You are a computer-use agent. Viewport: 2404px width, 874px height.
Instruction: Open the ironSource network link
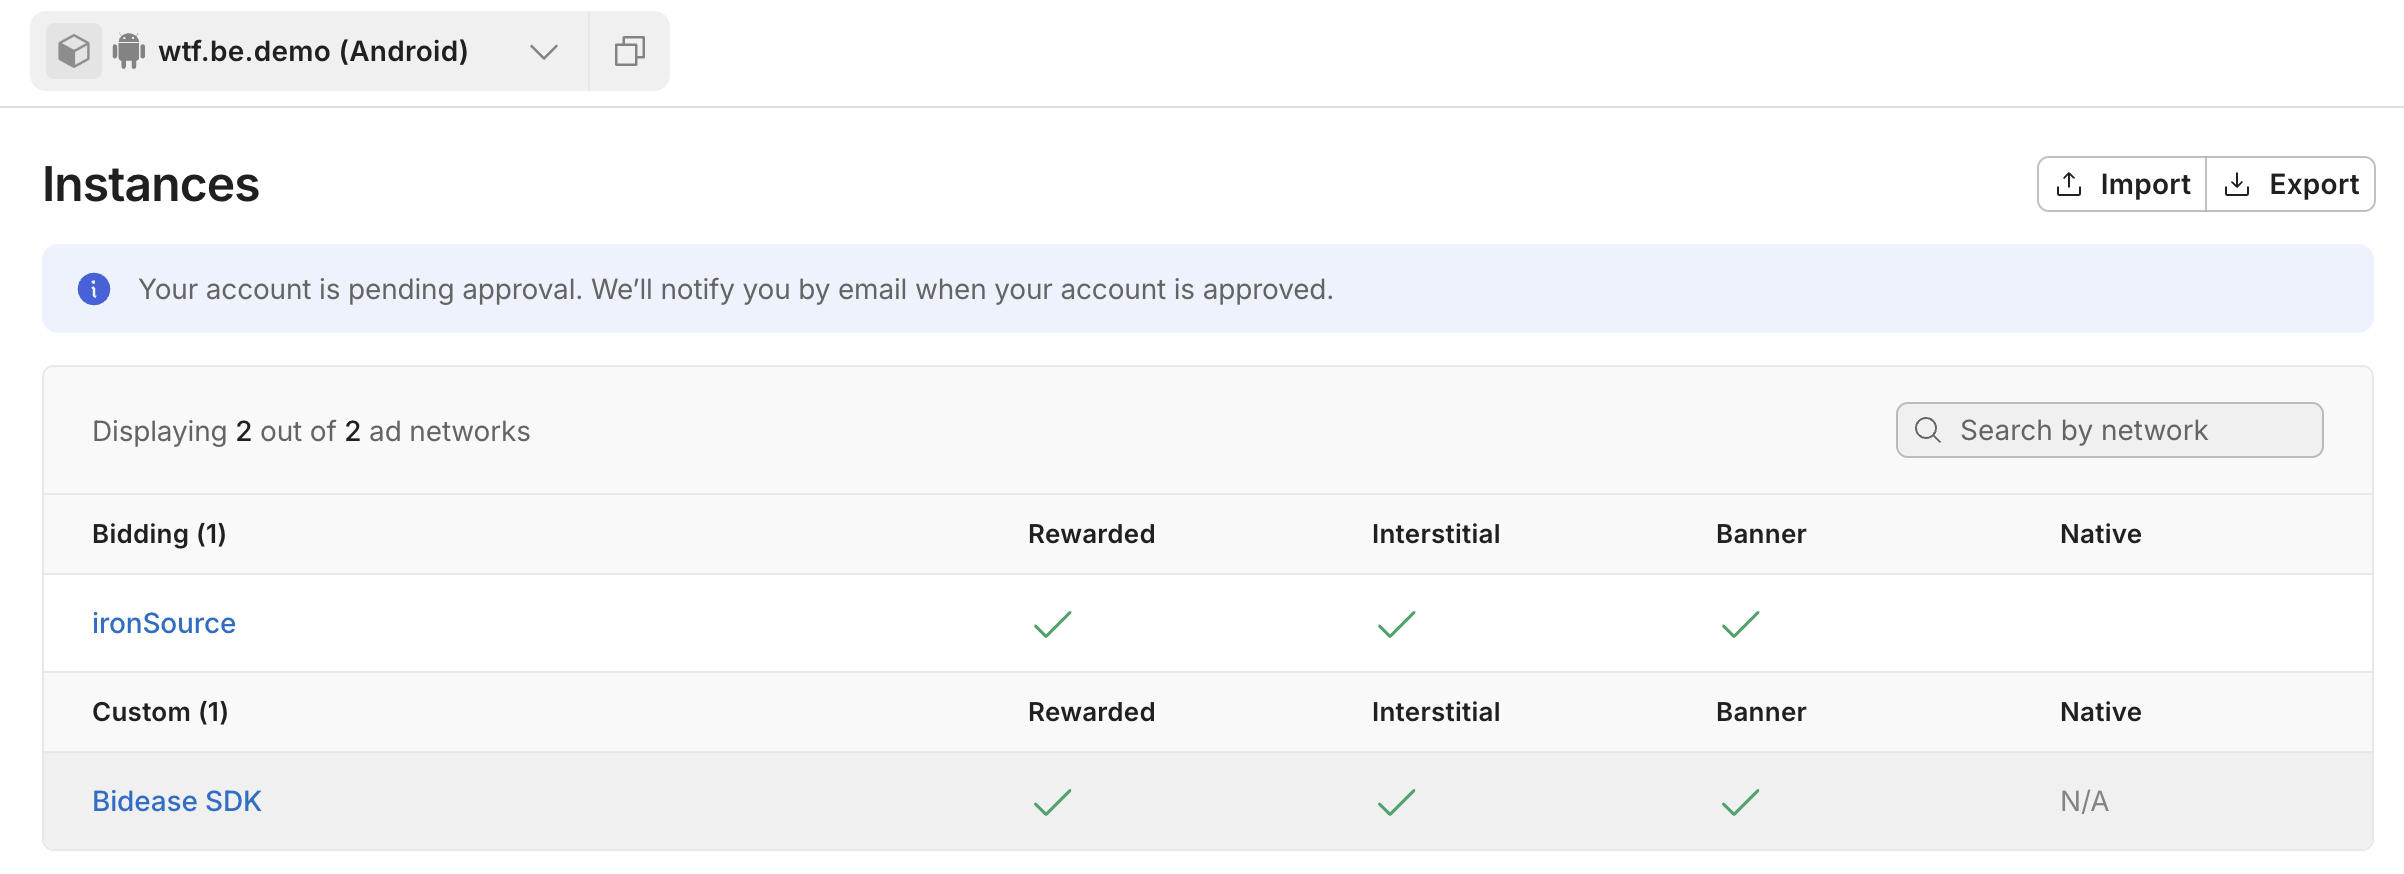(x=164, y=623)
